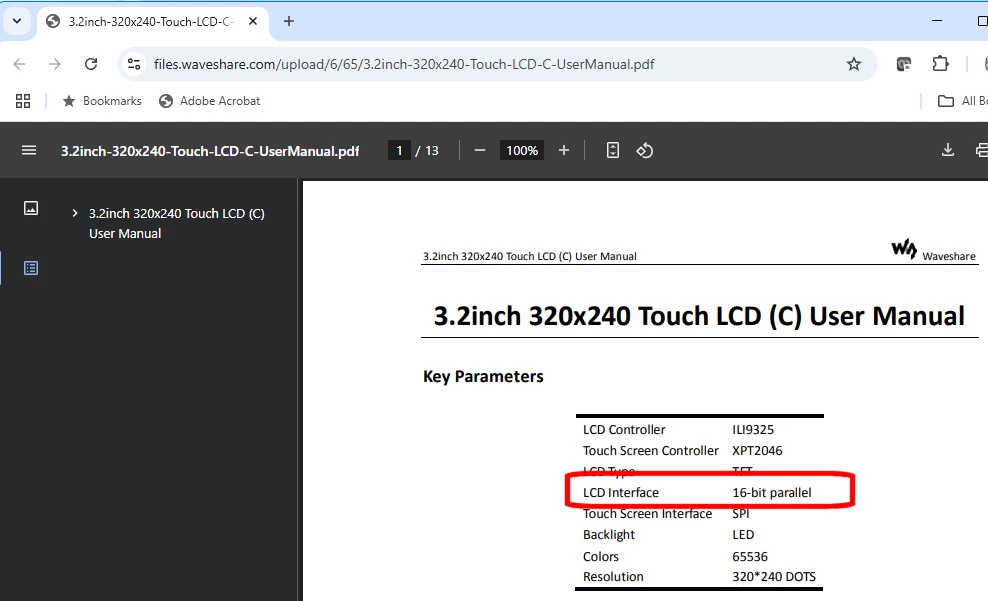The width and height of the screenshot is (988, 601).
Task: Show document outline in the sidebar
Action: 31,268
